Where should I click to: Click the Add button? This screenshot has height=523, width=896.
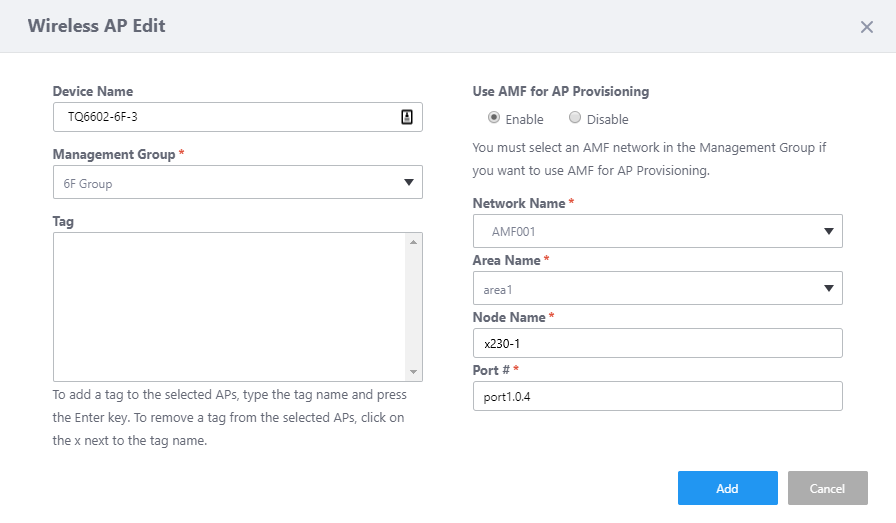[727, 488]
